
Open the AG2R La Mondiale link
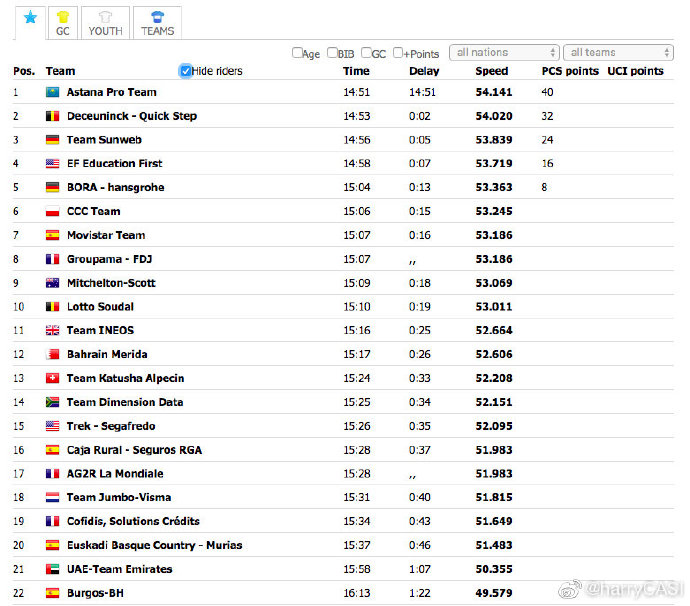click(115, 474)
